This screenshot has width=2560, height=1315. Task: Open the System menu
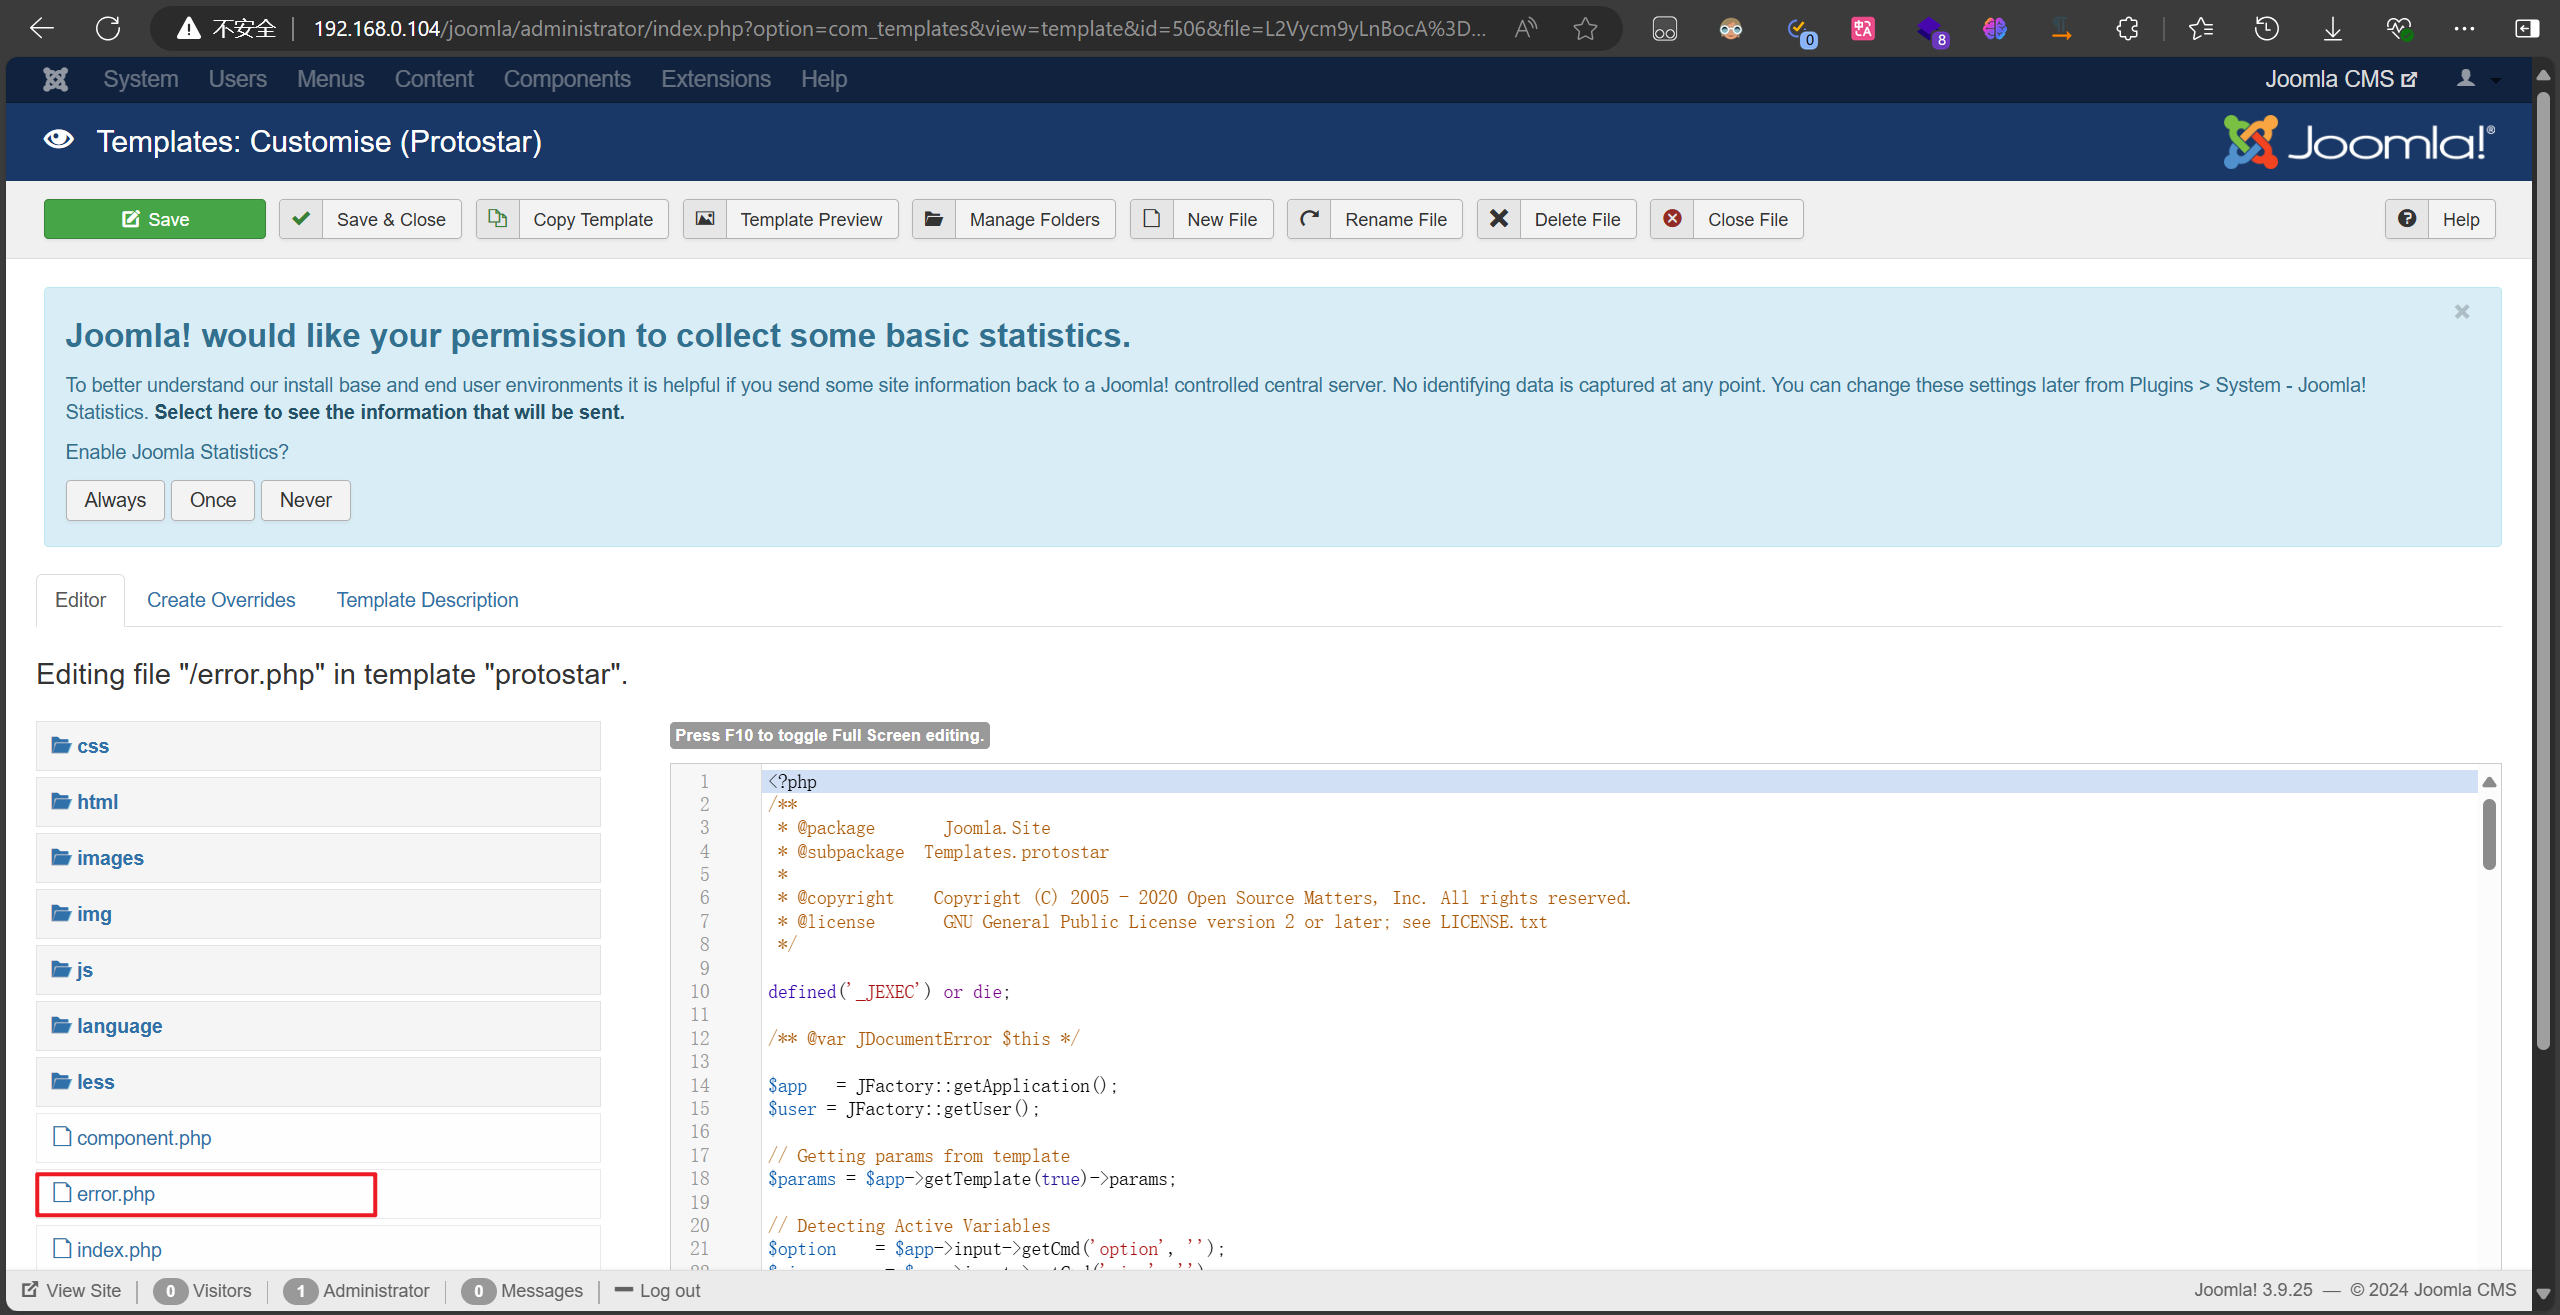pyautogui.click(x=141, y=79)
